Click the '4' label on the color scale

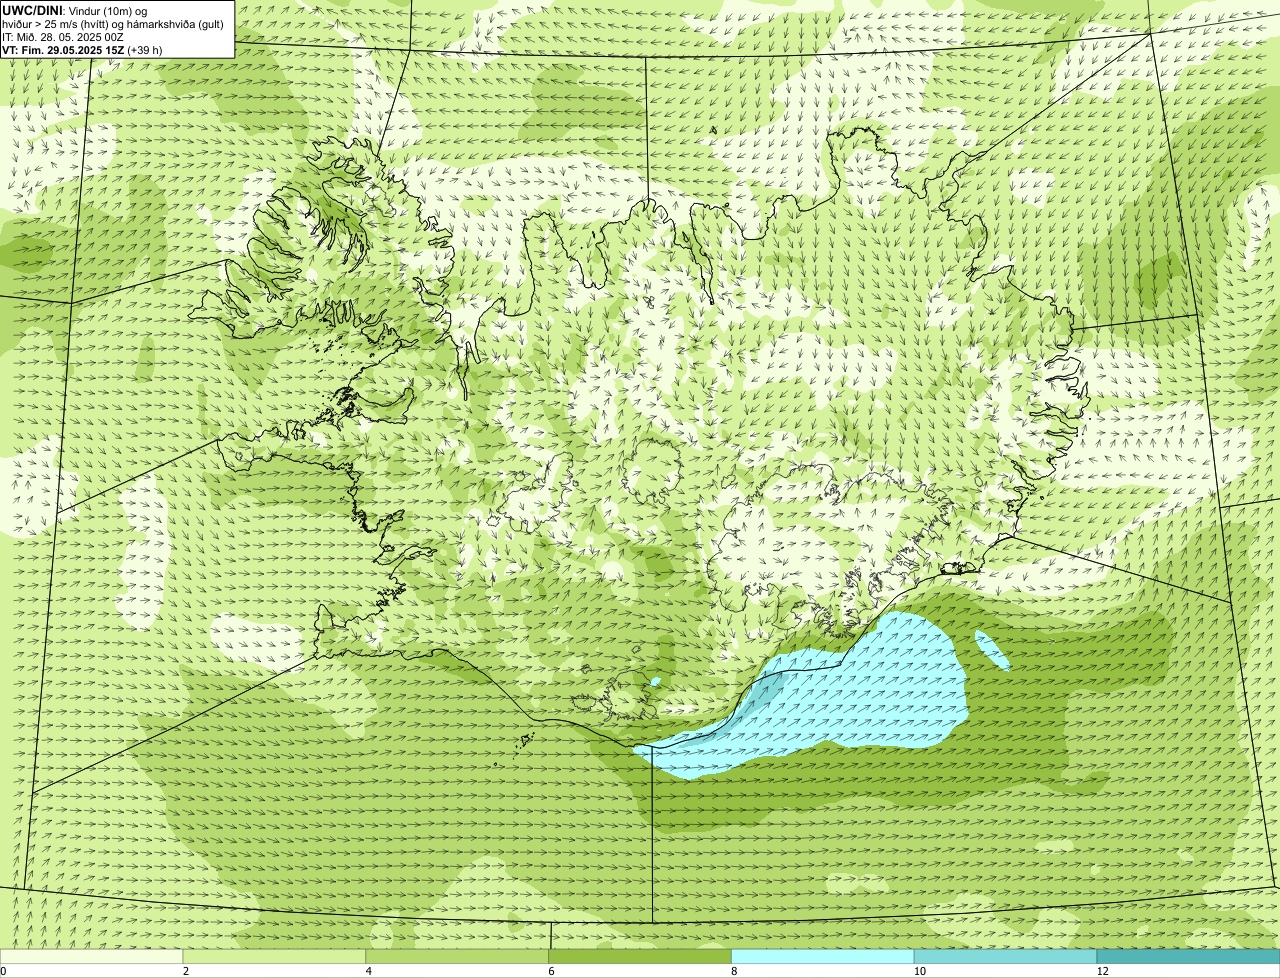pos(369,971)
